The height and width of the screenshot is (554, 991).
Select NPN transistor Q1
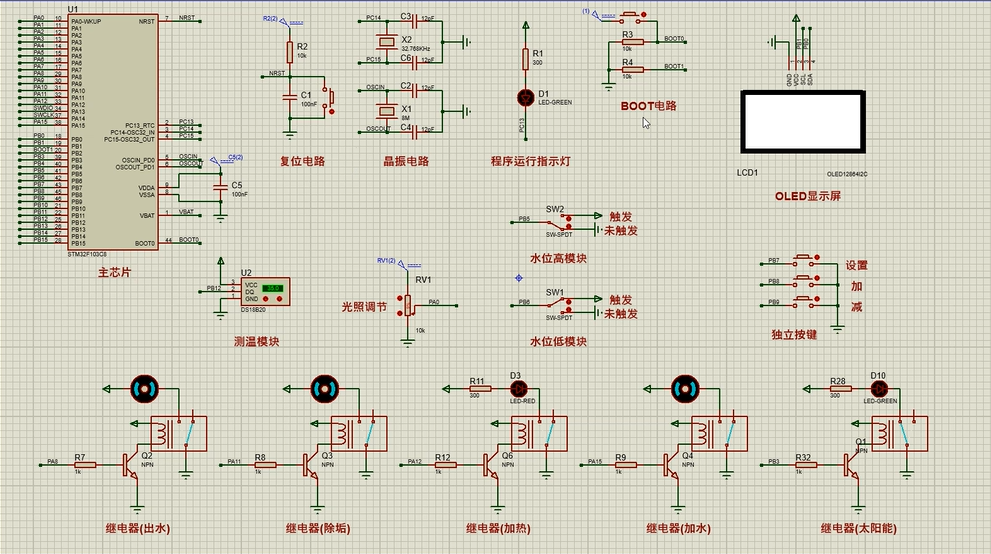pos(851,466)
